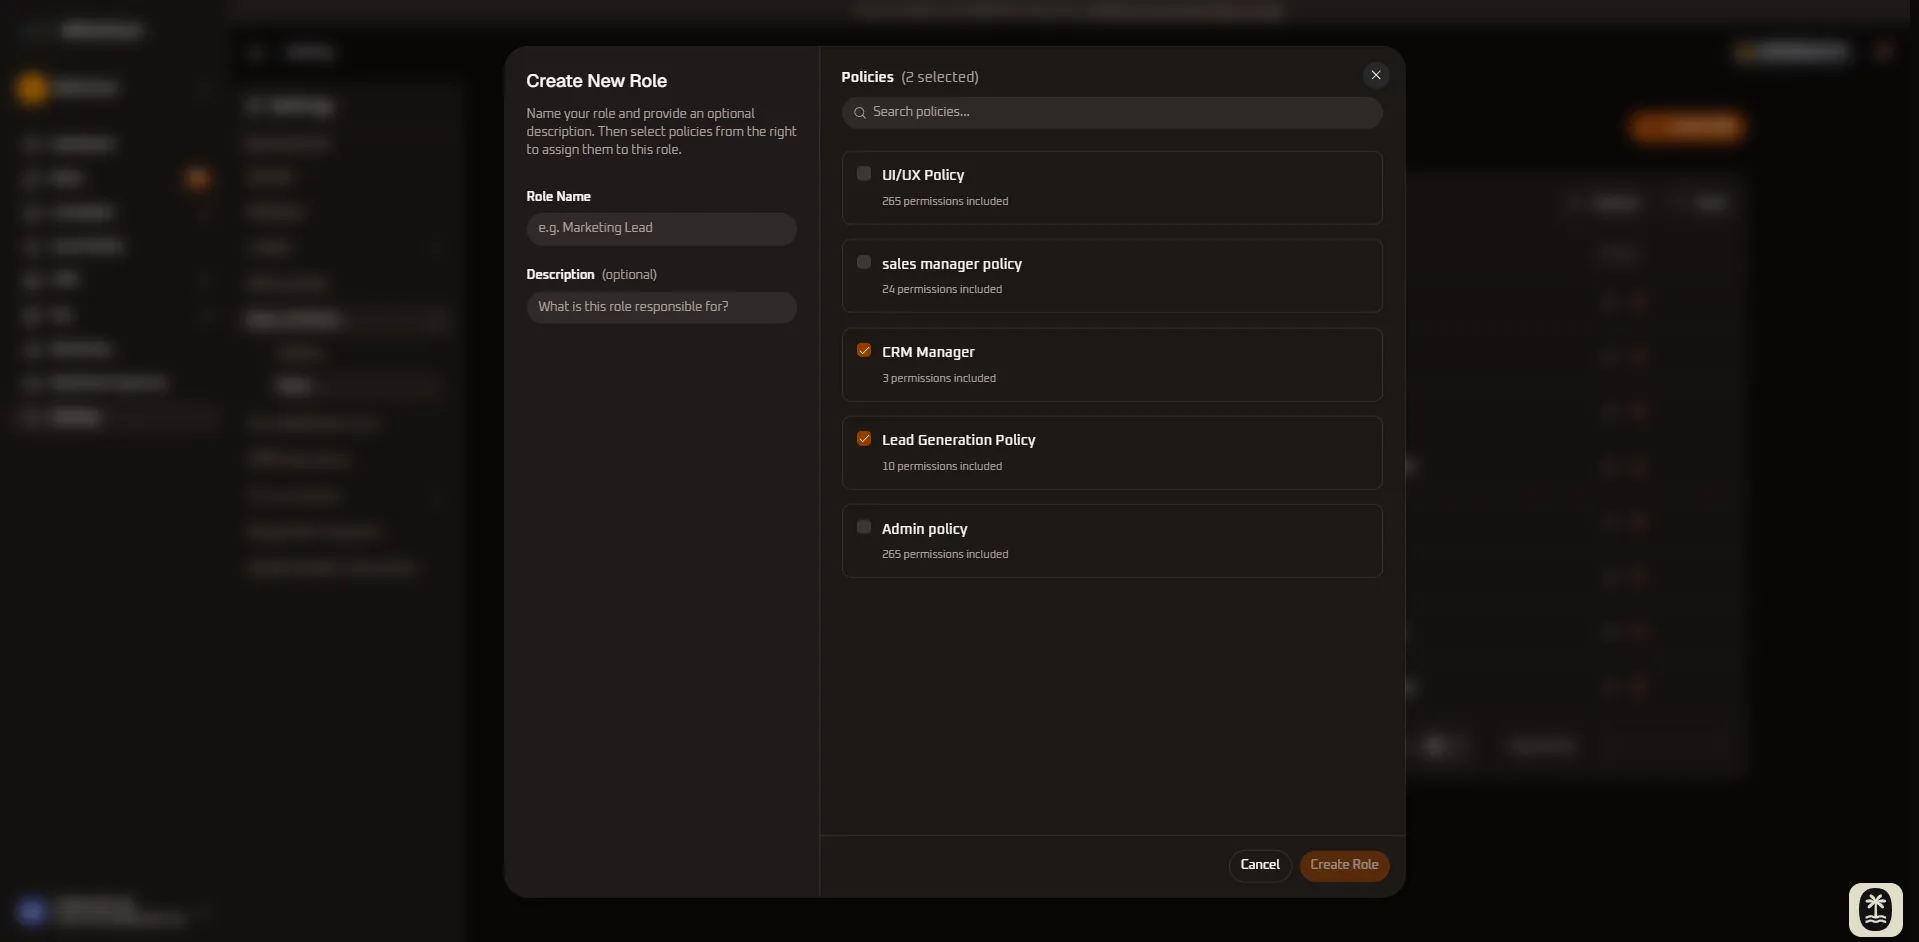Click "265 permissions included" under UI/UX Policy
This screenshot has height=942, width=1919.
pos(945,201)
